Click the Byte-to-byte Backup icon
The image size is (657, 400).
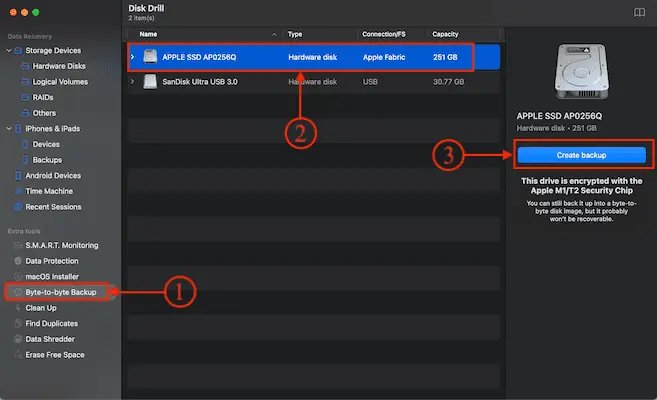click(18, 292)
